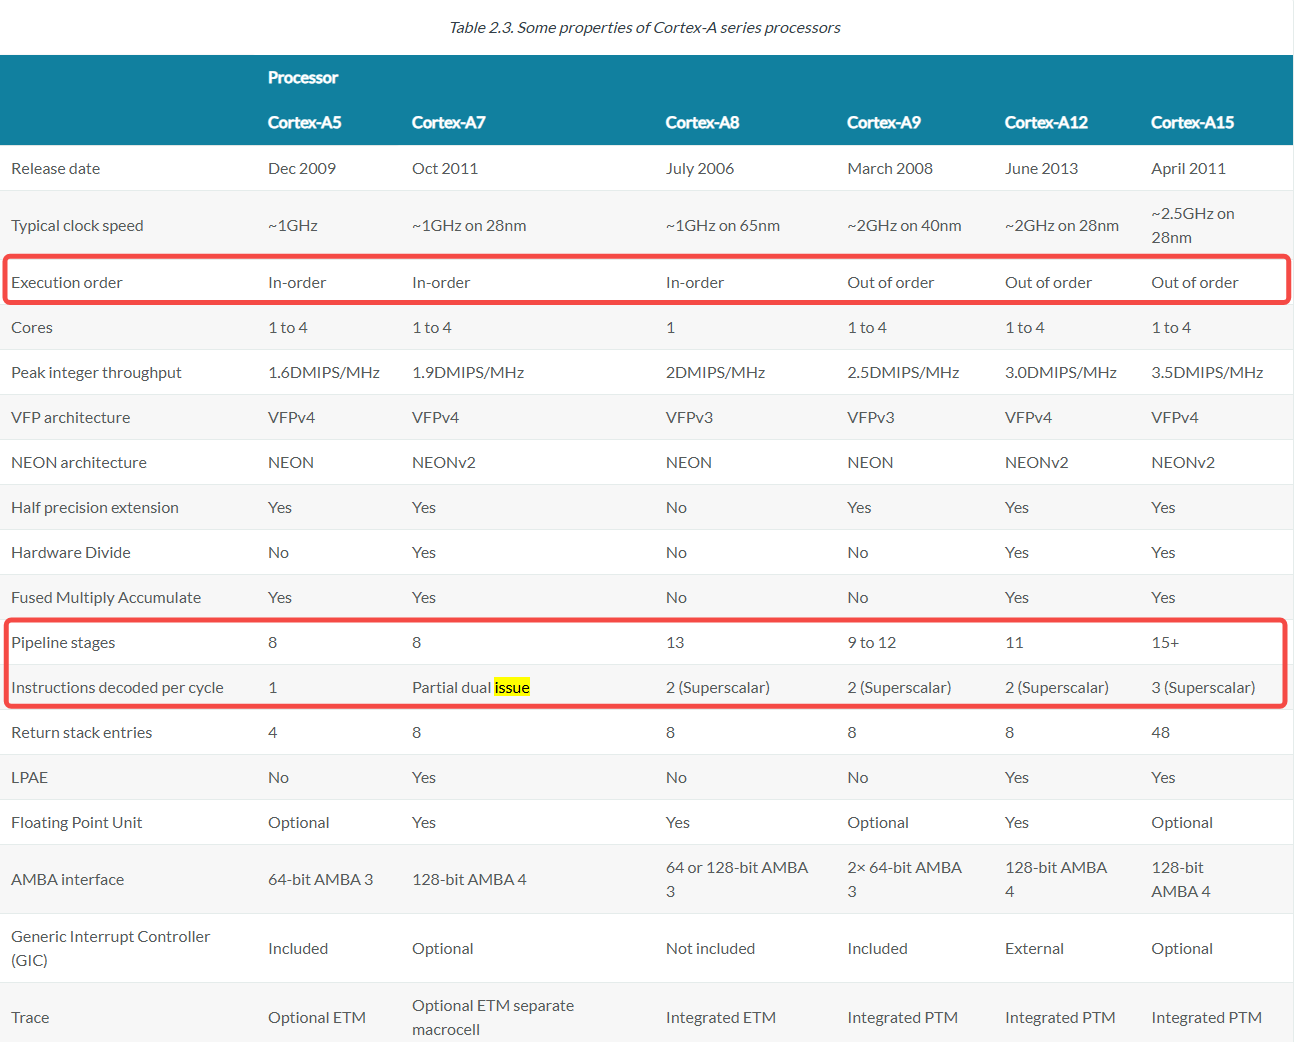Click the '2× 64-bit AMBA 3' cell
The height and width of the screenshot is (1042, 1294).
pyautogui.click(x=904, y=880)
